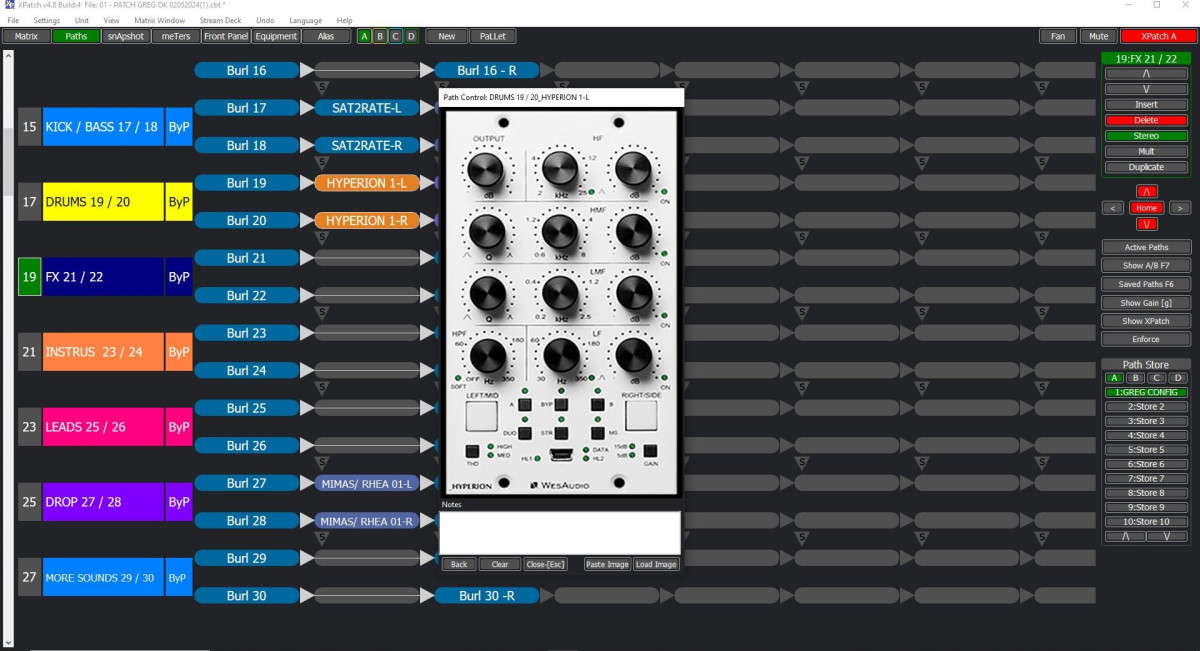The height and width of the screenshot is (651, 1200).
Task: Toggle ByP bypass for FX 21 / 22
Action: tap(179, 277)
